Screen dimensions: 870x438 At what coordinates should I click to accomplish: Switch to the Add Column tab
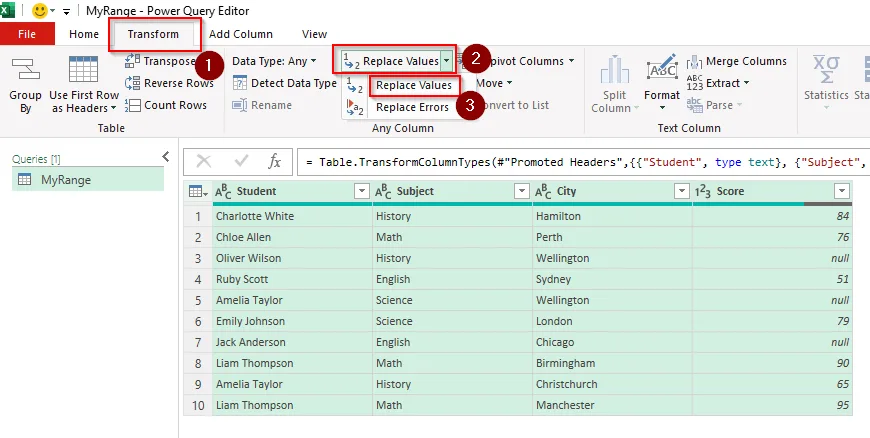241,34
